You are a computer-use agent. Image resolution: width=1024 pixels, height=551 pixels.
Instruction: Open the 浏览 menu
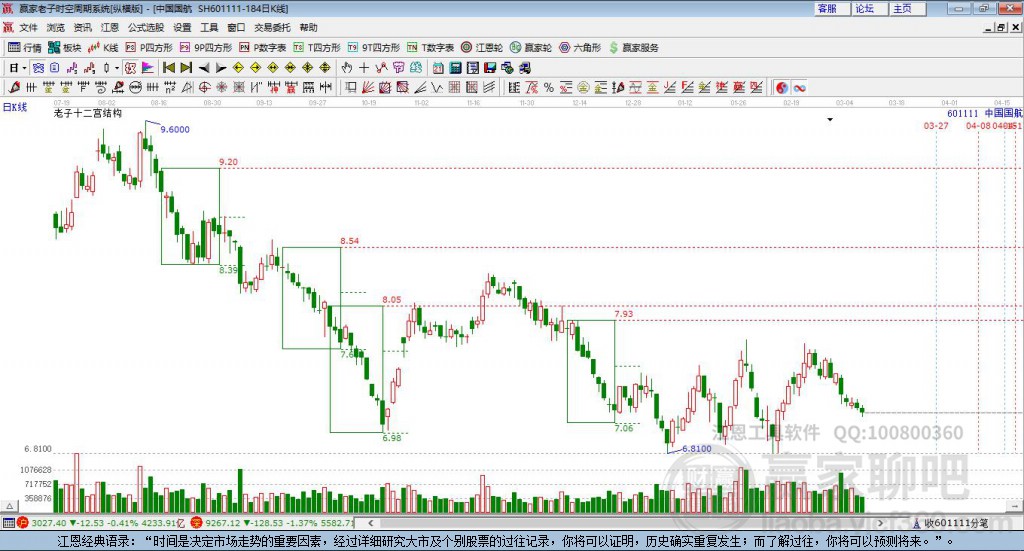[x=56, y=27]
